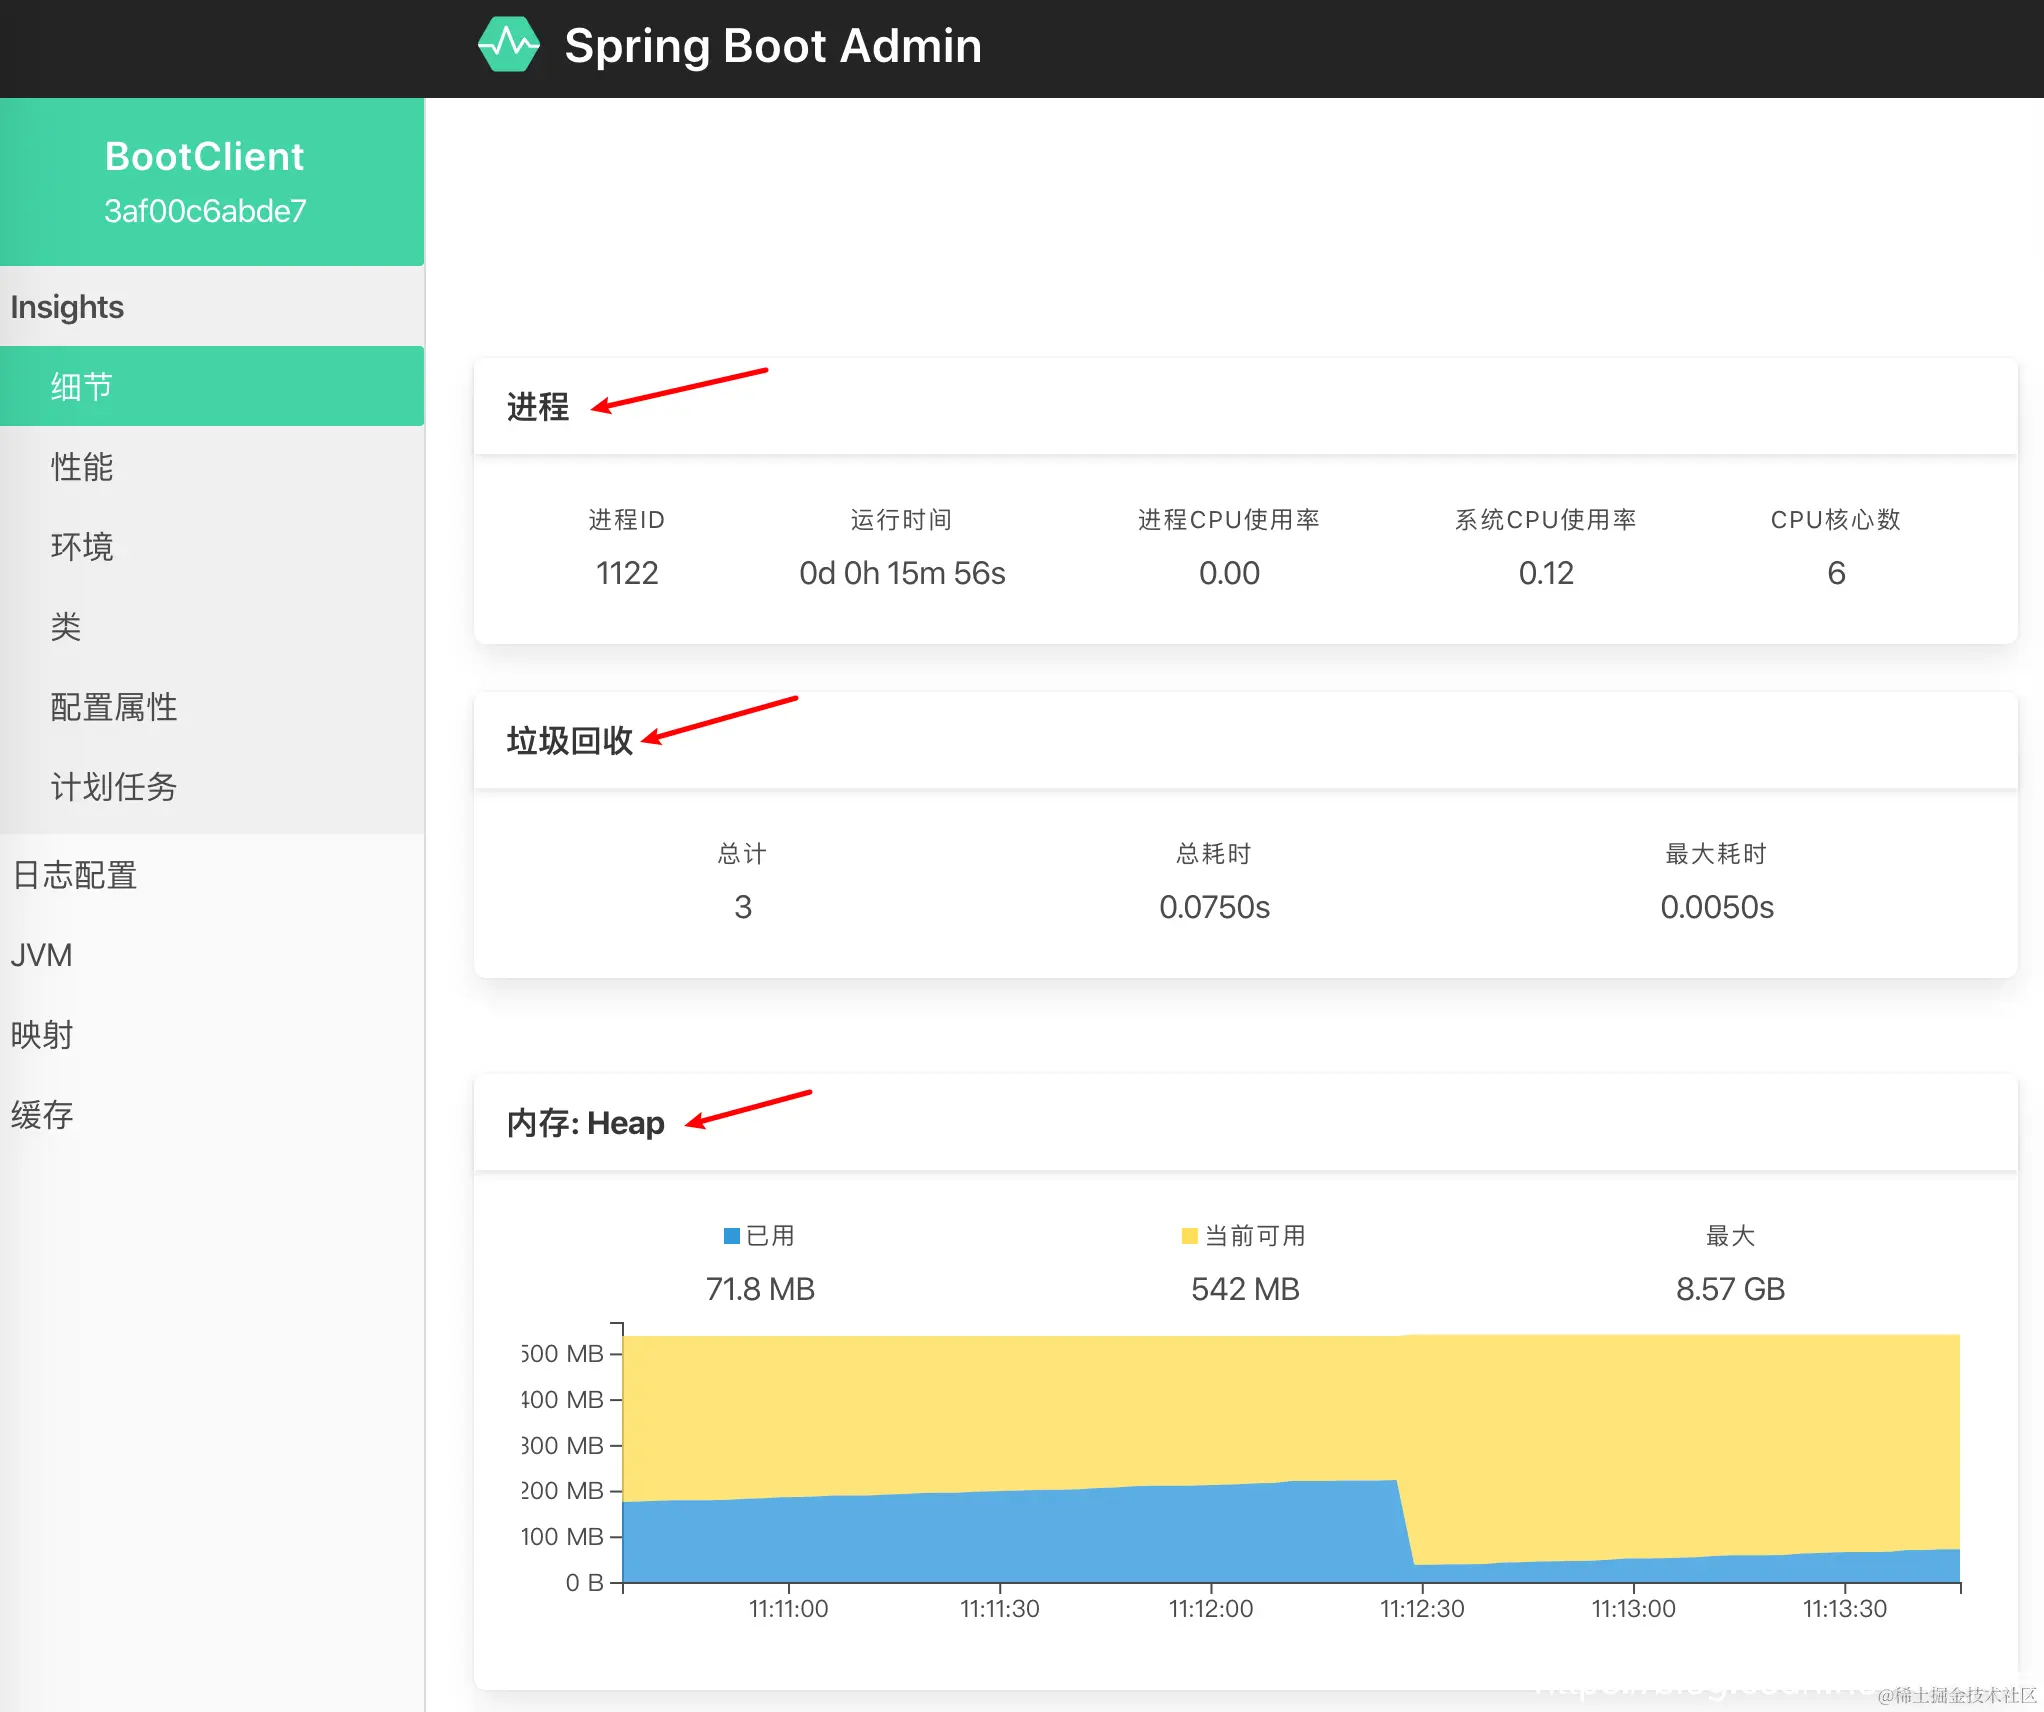Open the 细节 sidebar item

click(x=212, y=386)
